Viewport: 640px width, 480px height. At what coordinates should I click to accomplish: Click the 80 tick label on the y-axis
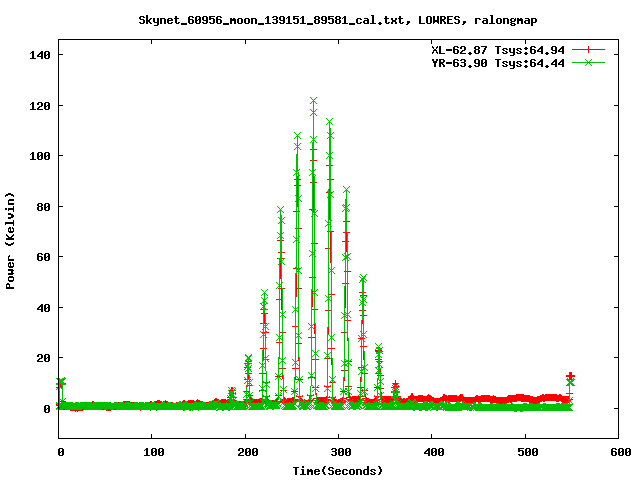click(43, 207)
